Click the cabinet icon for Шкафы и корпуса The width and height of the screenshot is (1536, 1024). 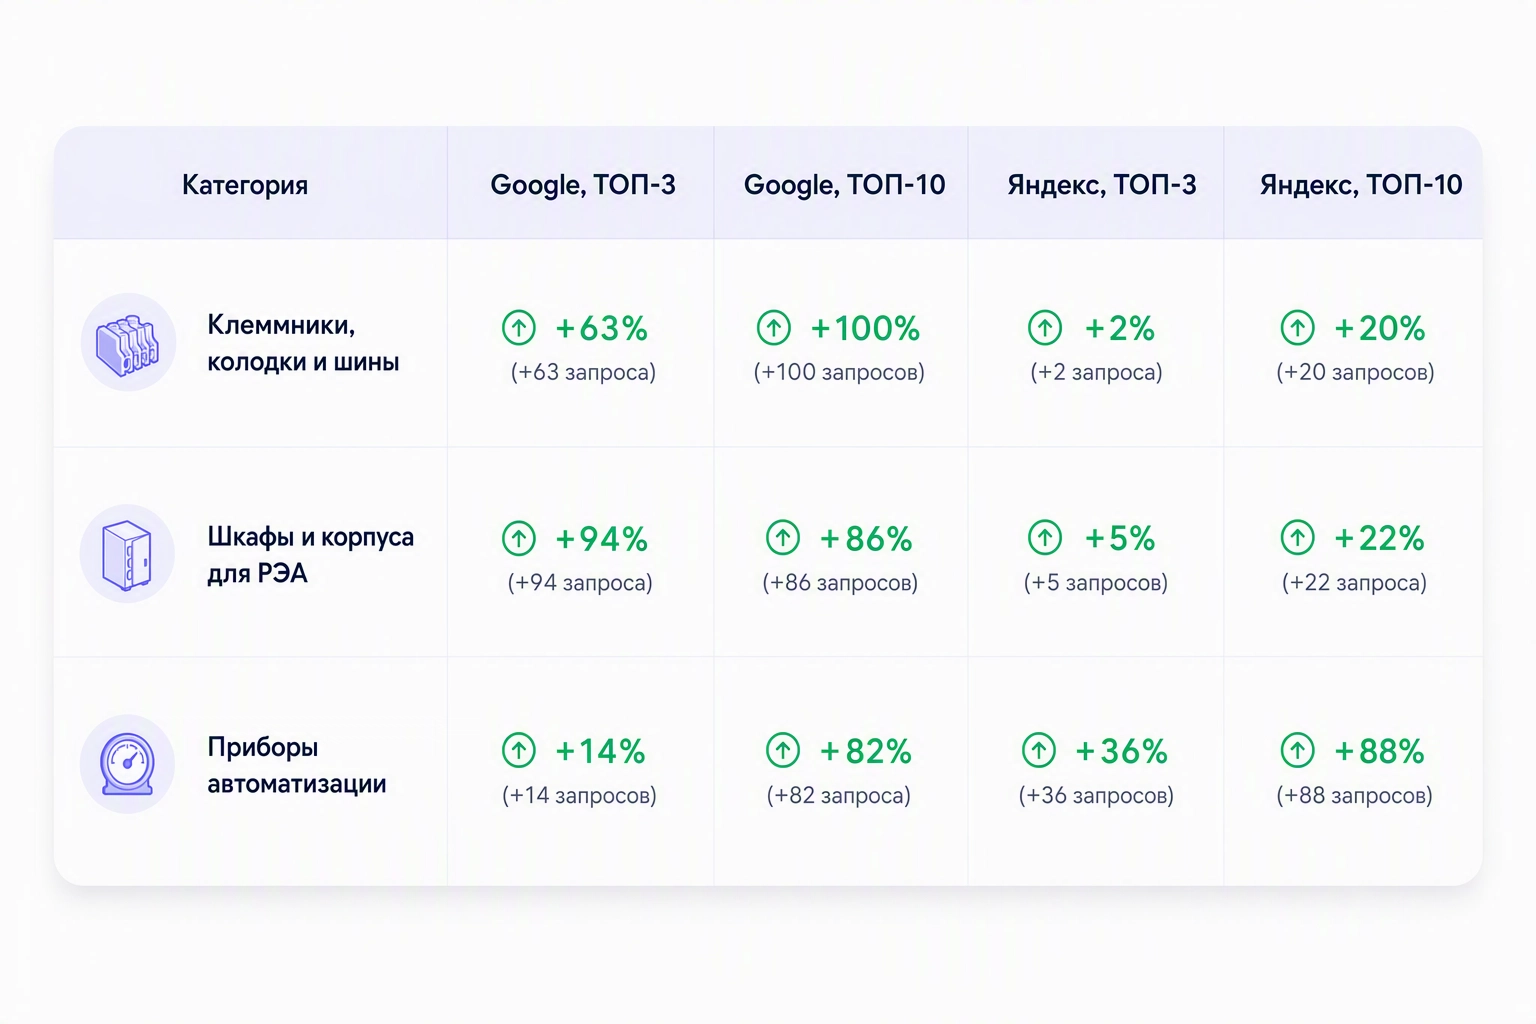coord(128,554)
